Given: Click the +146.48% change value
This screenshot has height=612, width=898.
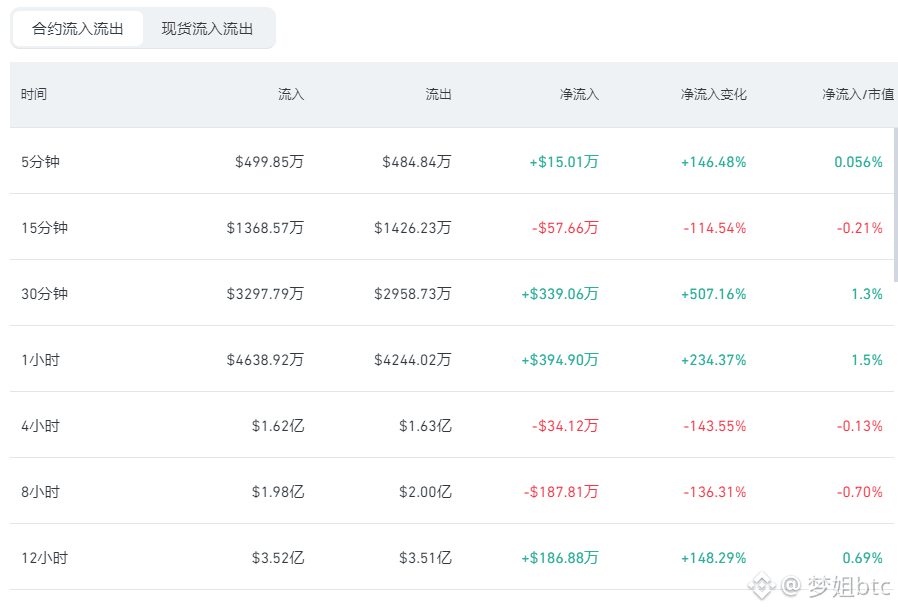Looking at the screenshot, I should pos(714,162).
